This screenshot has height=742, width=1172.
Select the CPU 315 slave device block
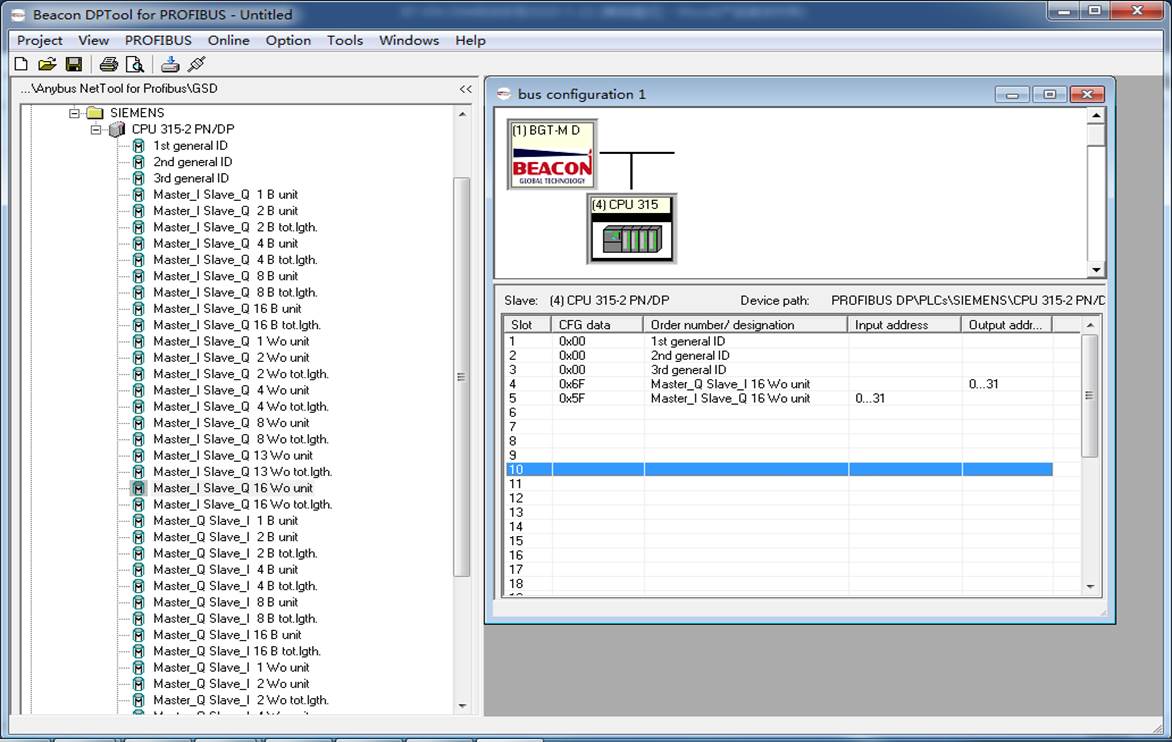coord(632,229)
